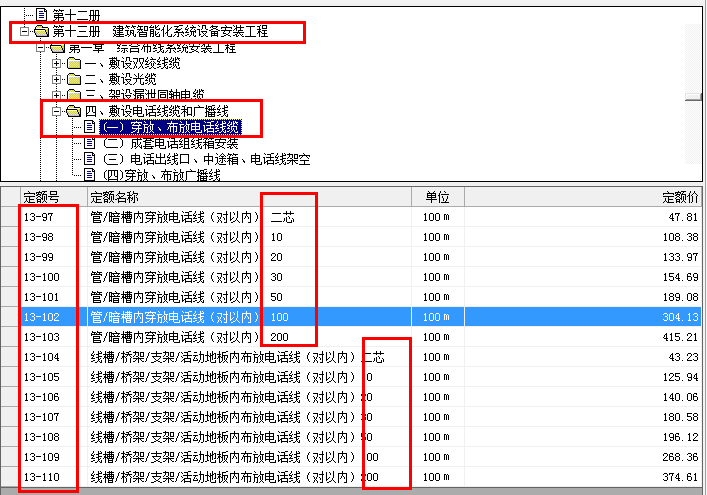The image size is (707, 495).
Task: Click the name cell of row 13-101
Action: (249, 297)
